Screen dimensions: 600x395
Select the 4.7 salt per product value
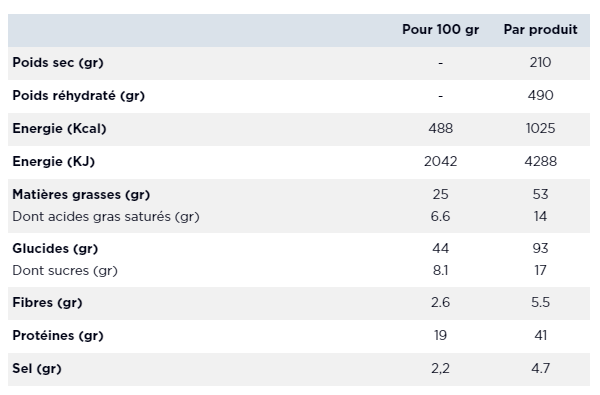pyautogui.click(x=540, y=369)
